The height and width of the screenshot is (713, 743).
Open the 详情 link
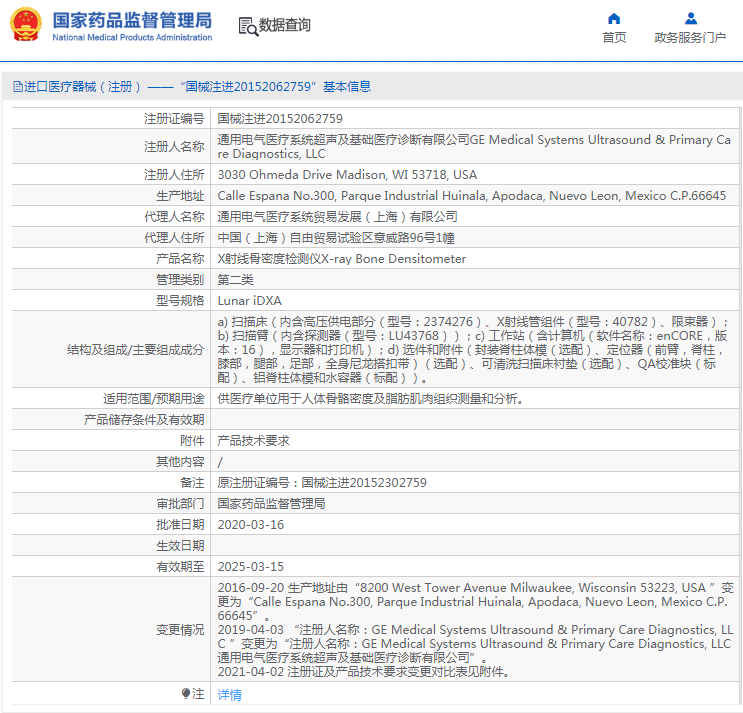point(229,695)
